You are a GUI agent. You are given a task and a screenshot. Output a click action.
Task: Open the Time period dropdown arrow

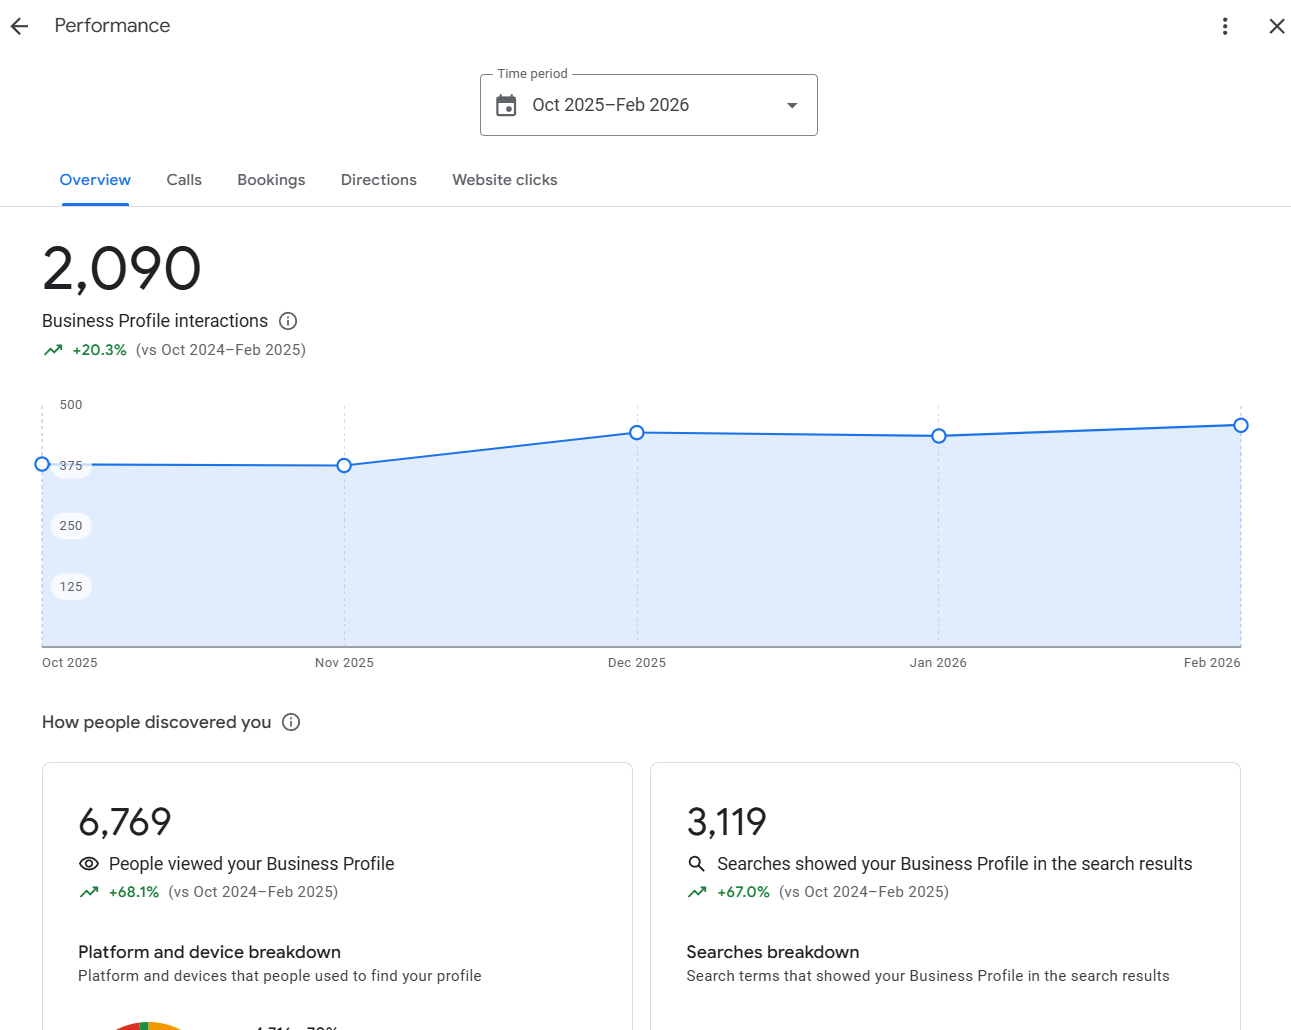[792, 105]
